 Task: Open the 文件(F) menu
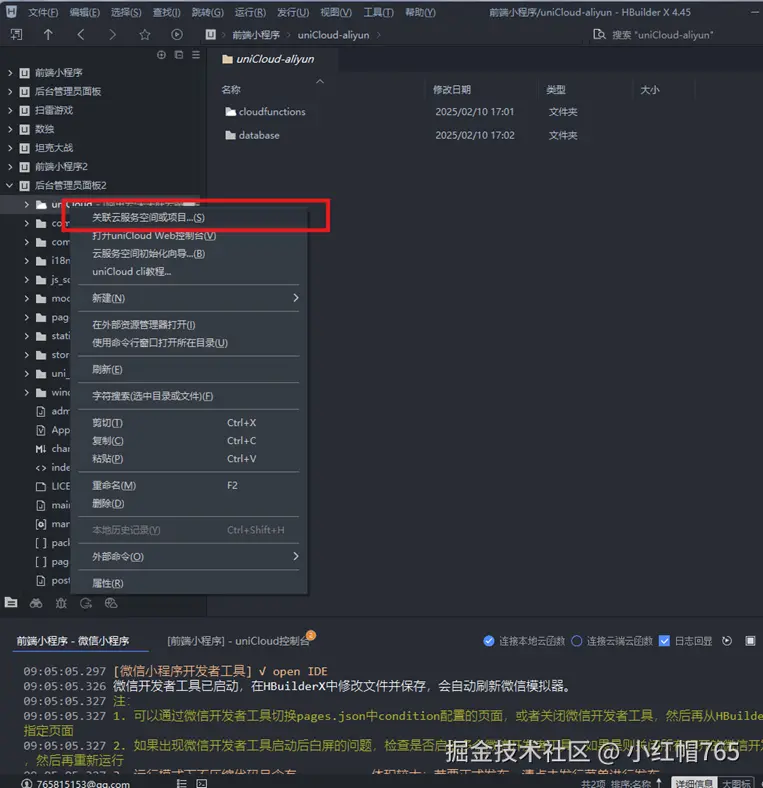pyautogui.click(x=43, y=12)
